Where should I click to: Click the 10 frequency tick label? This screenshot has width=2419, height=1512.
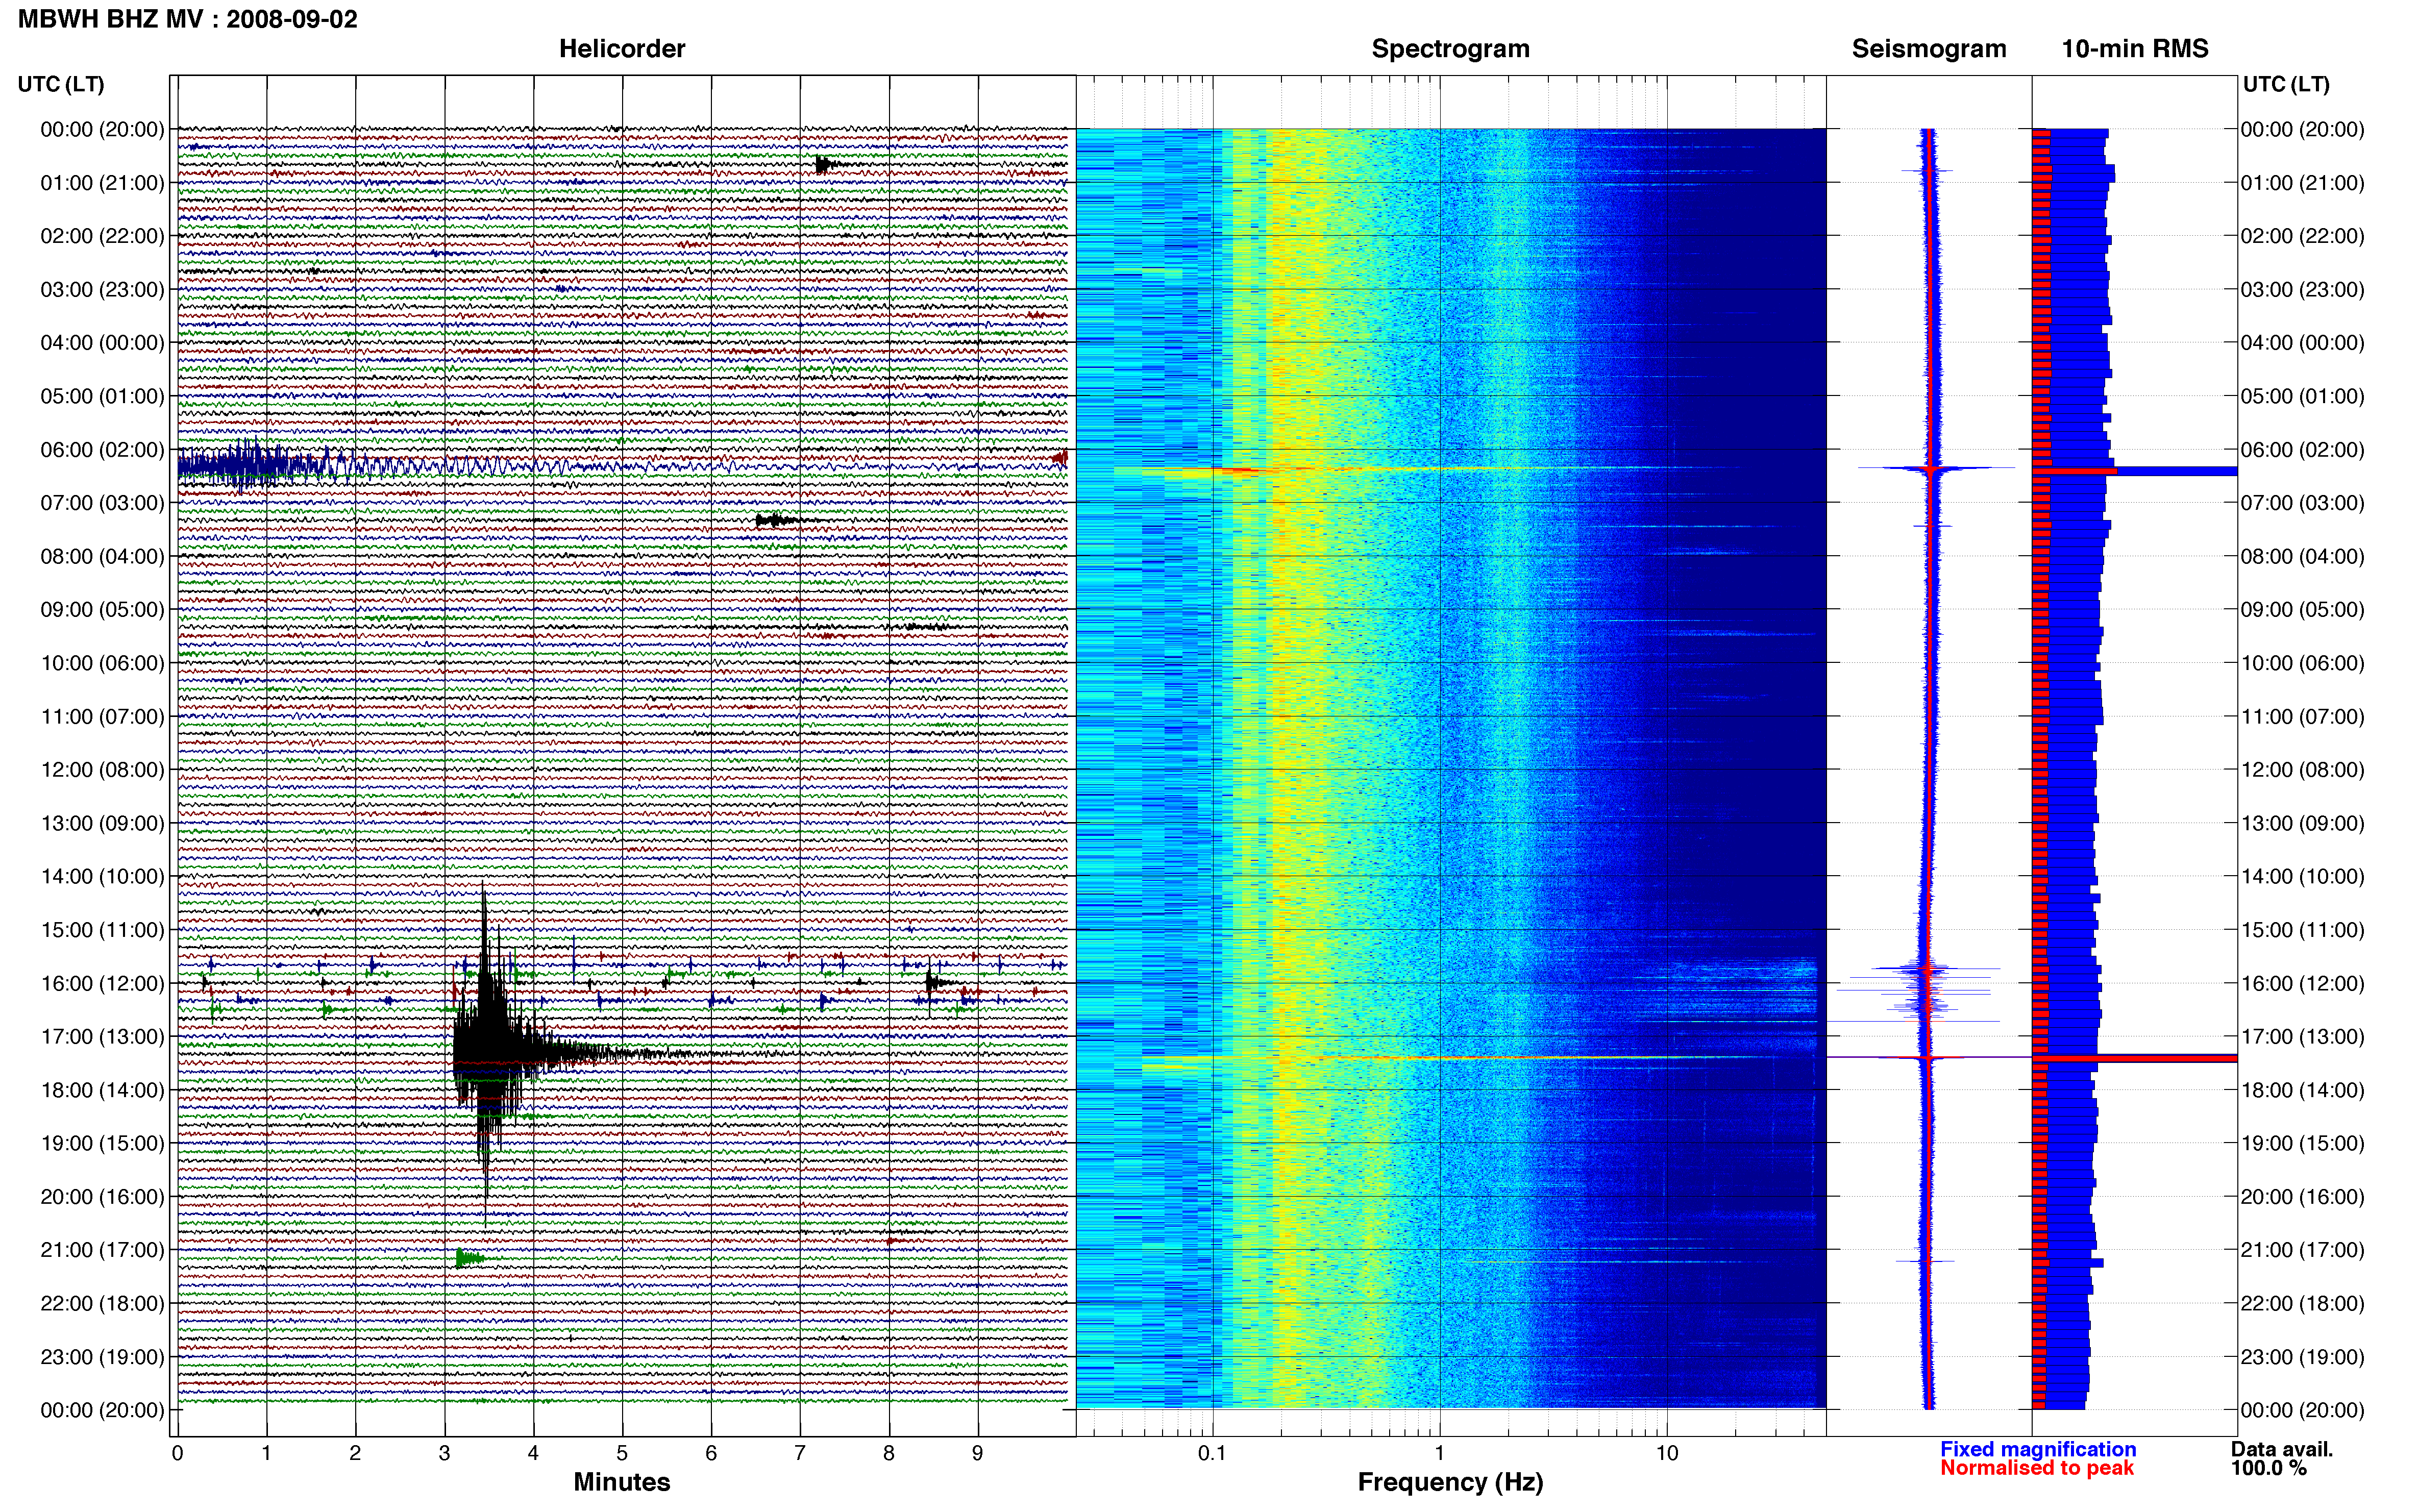pyautogui.click(x=1666, y=1453)
